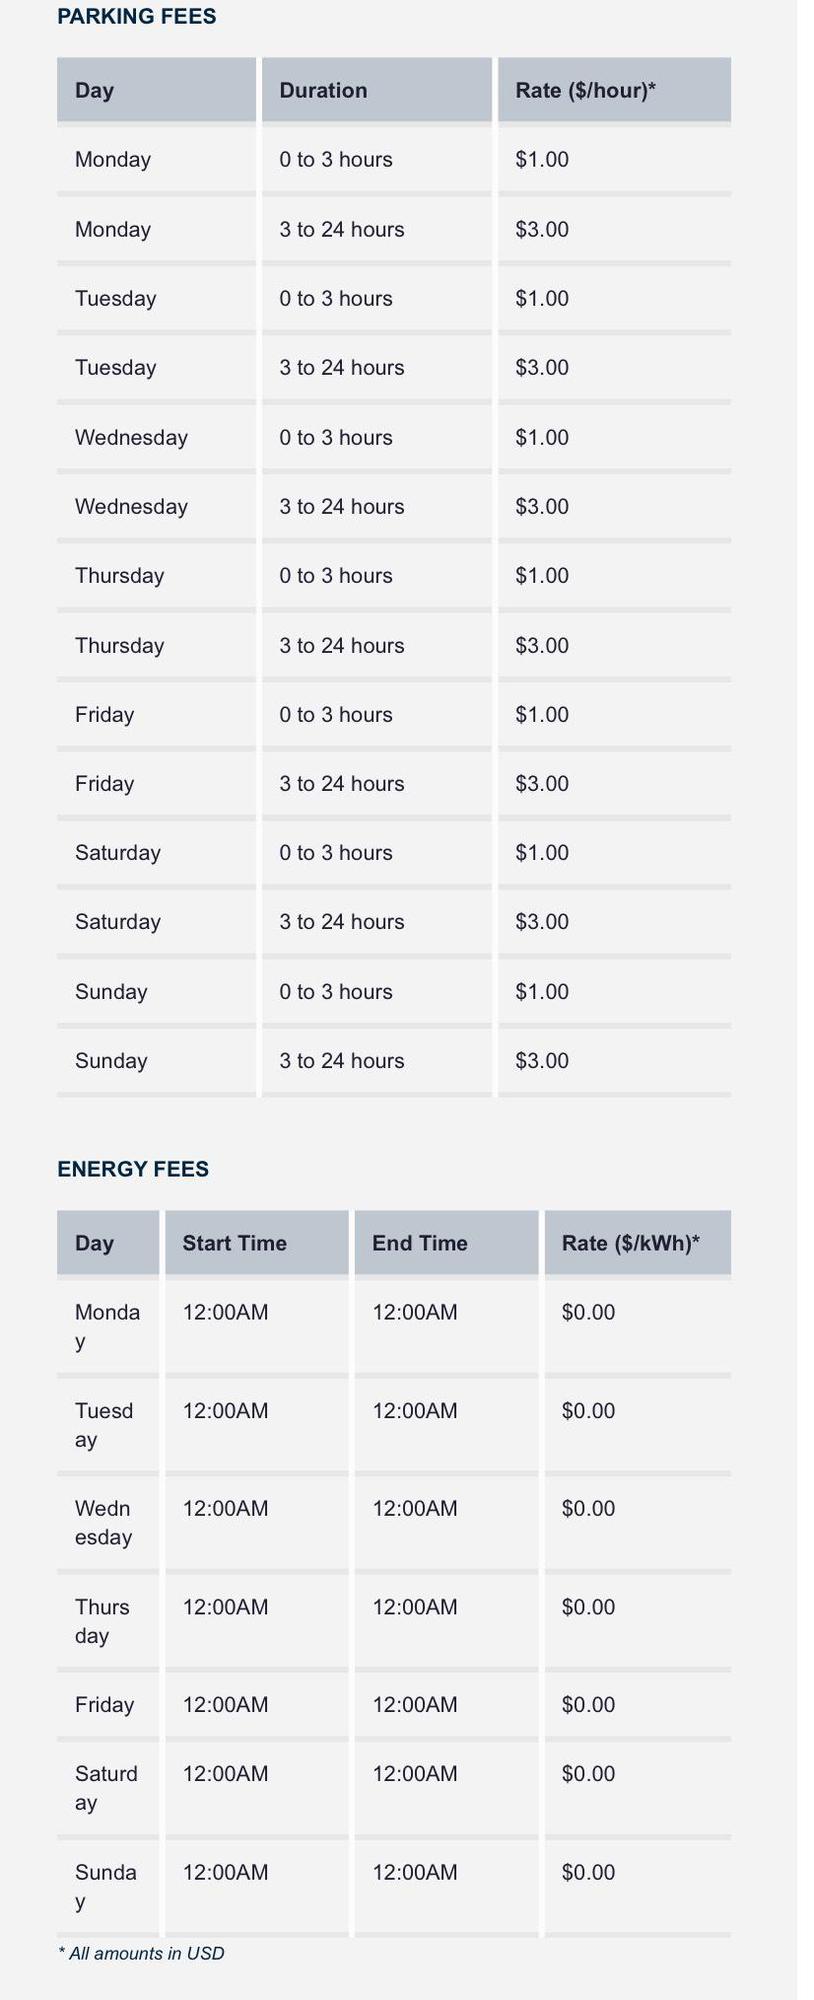Viewport: 814px width, 2000px height.
Task: Select Wednesday 3 to 24 hours duration cell
Action: click(342, 507)
